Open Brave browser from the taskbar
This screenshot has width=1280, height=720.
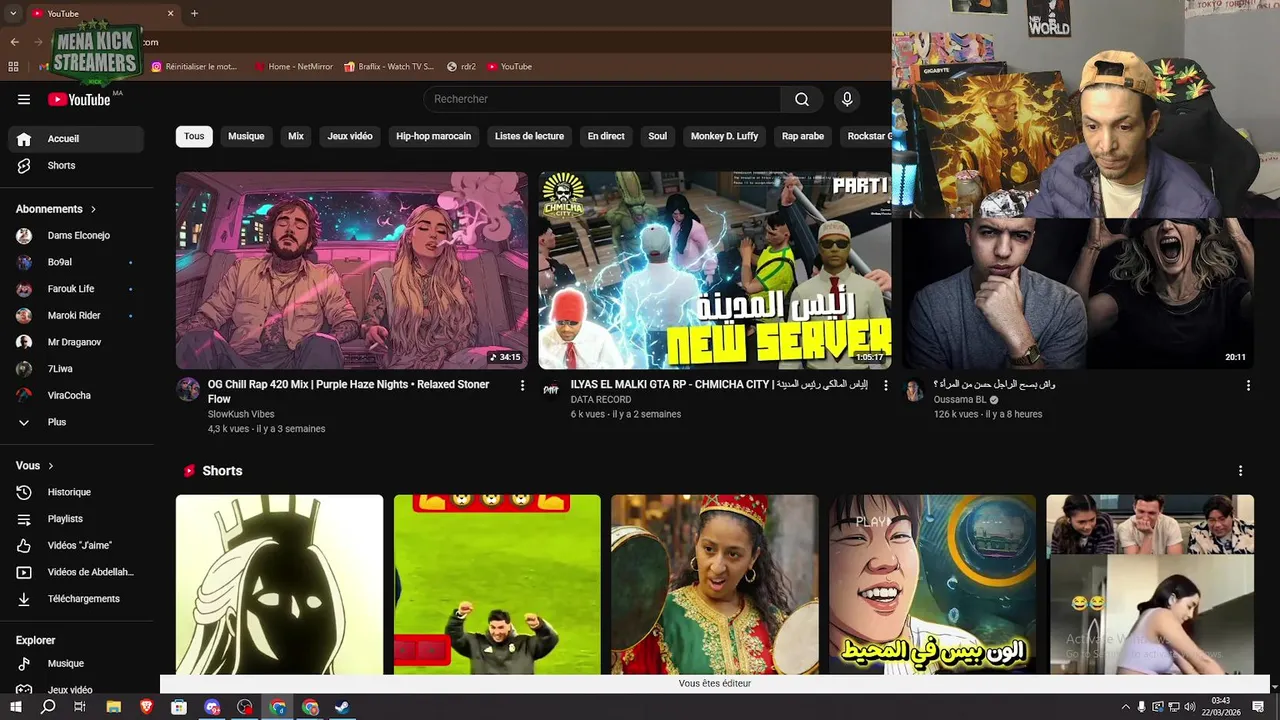pyautogui.click(x=147, y=707)
